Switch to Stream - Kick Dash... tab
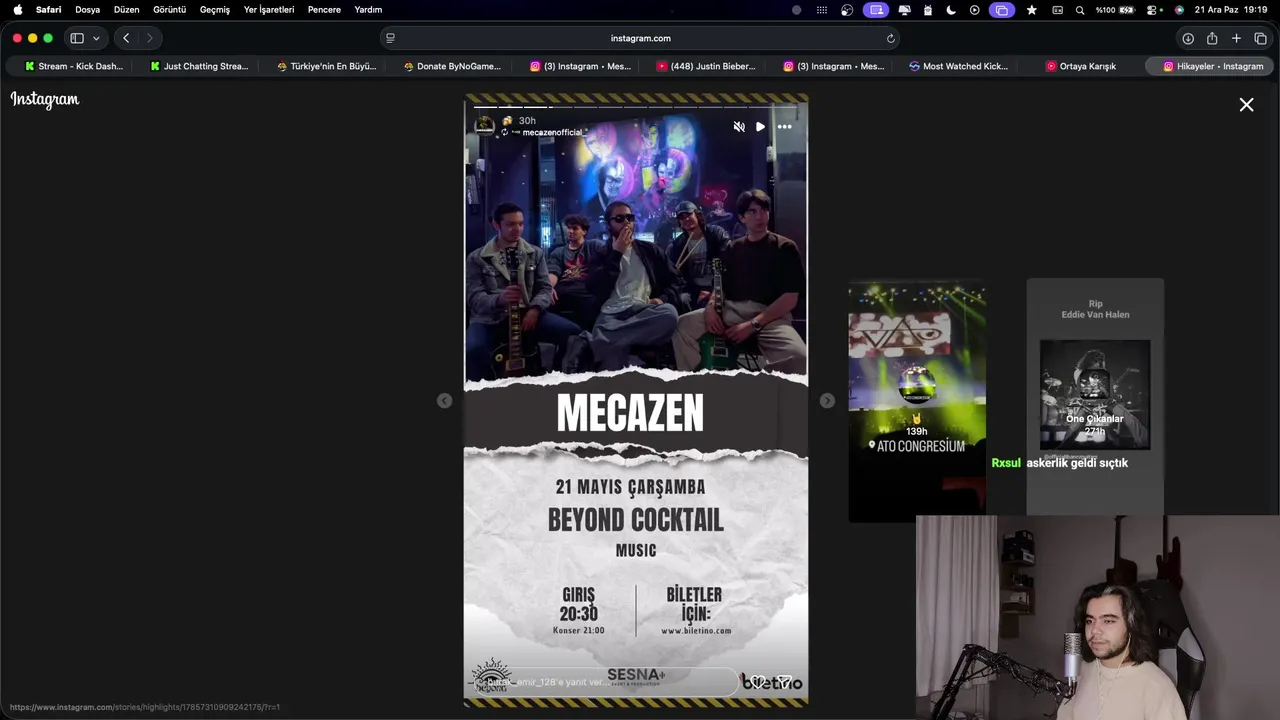 (x=73, y=66)
